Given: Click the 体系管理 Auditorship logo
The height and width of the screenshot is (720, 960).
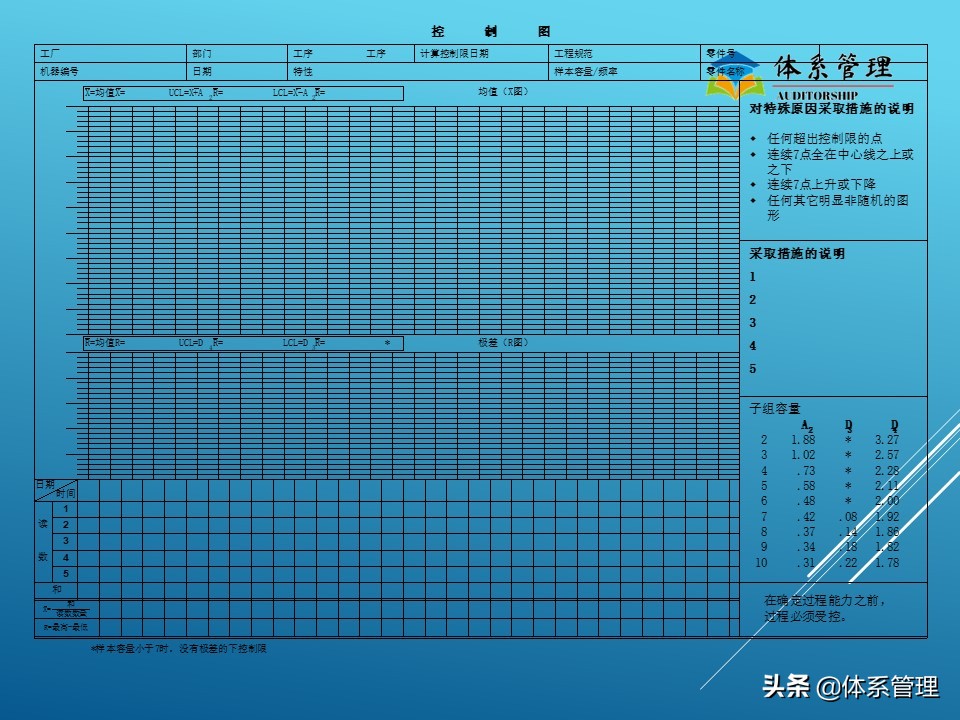Looking at the screenshot, I should coord(799,76).
